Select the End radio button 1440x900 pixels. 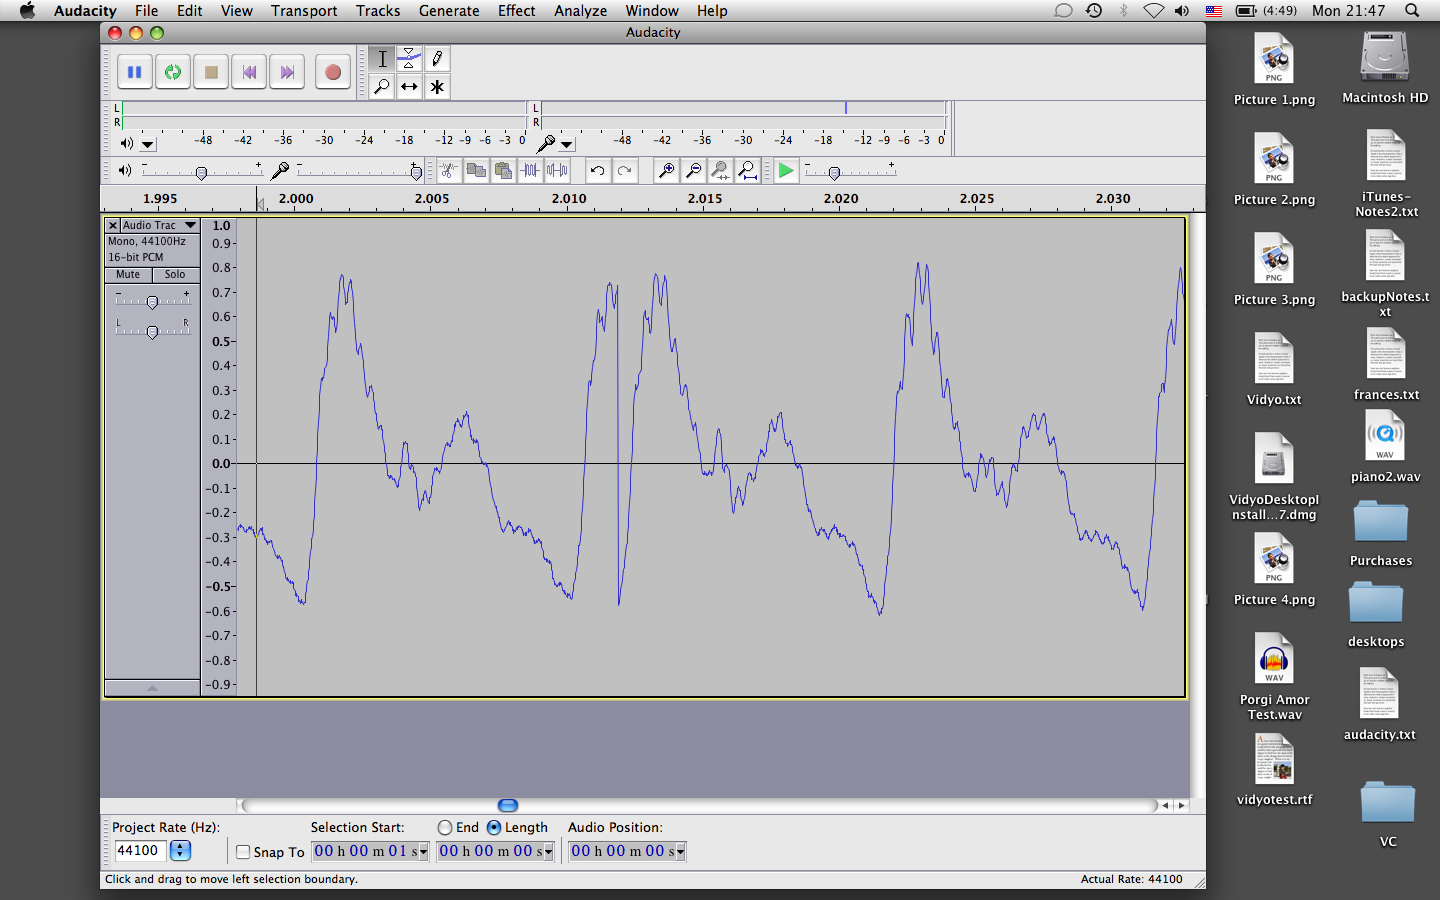coord(445,828)
